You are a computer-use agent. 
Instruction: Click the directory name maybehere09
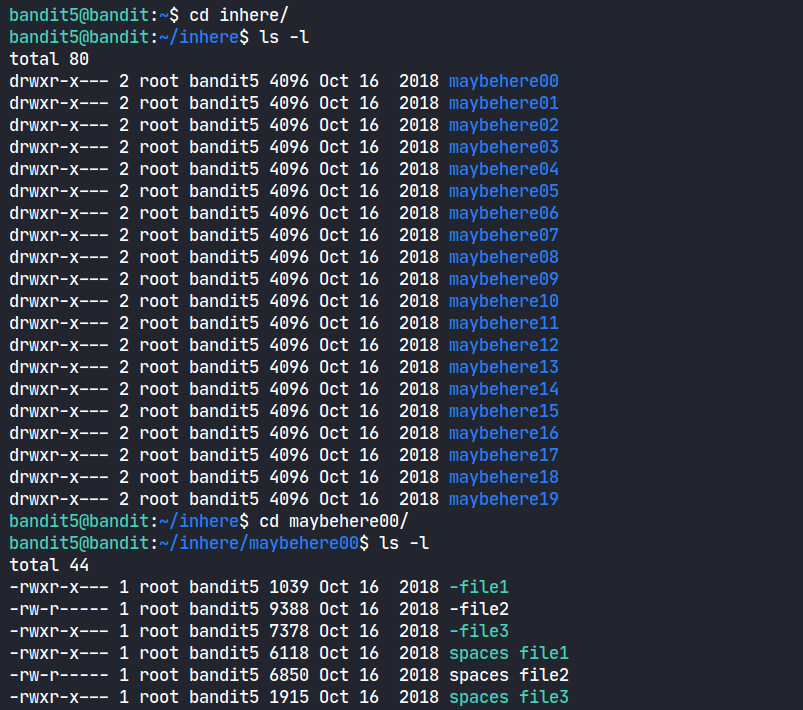503,279
